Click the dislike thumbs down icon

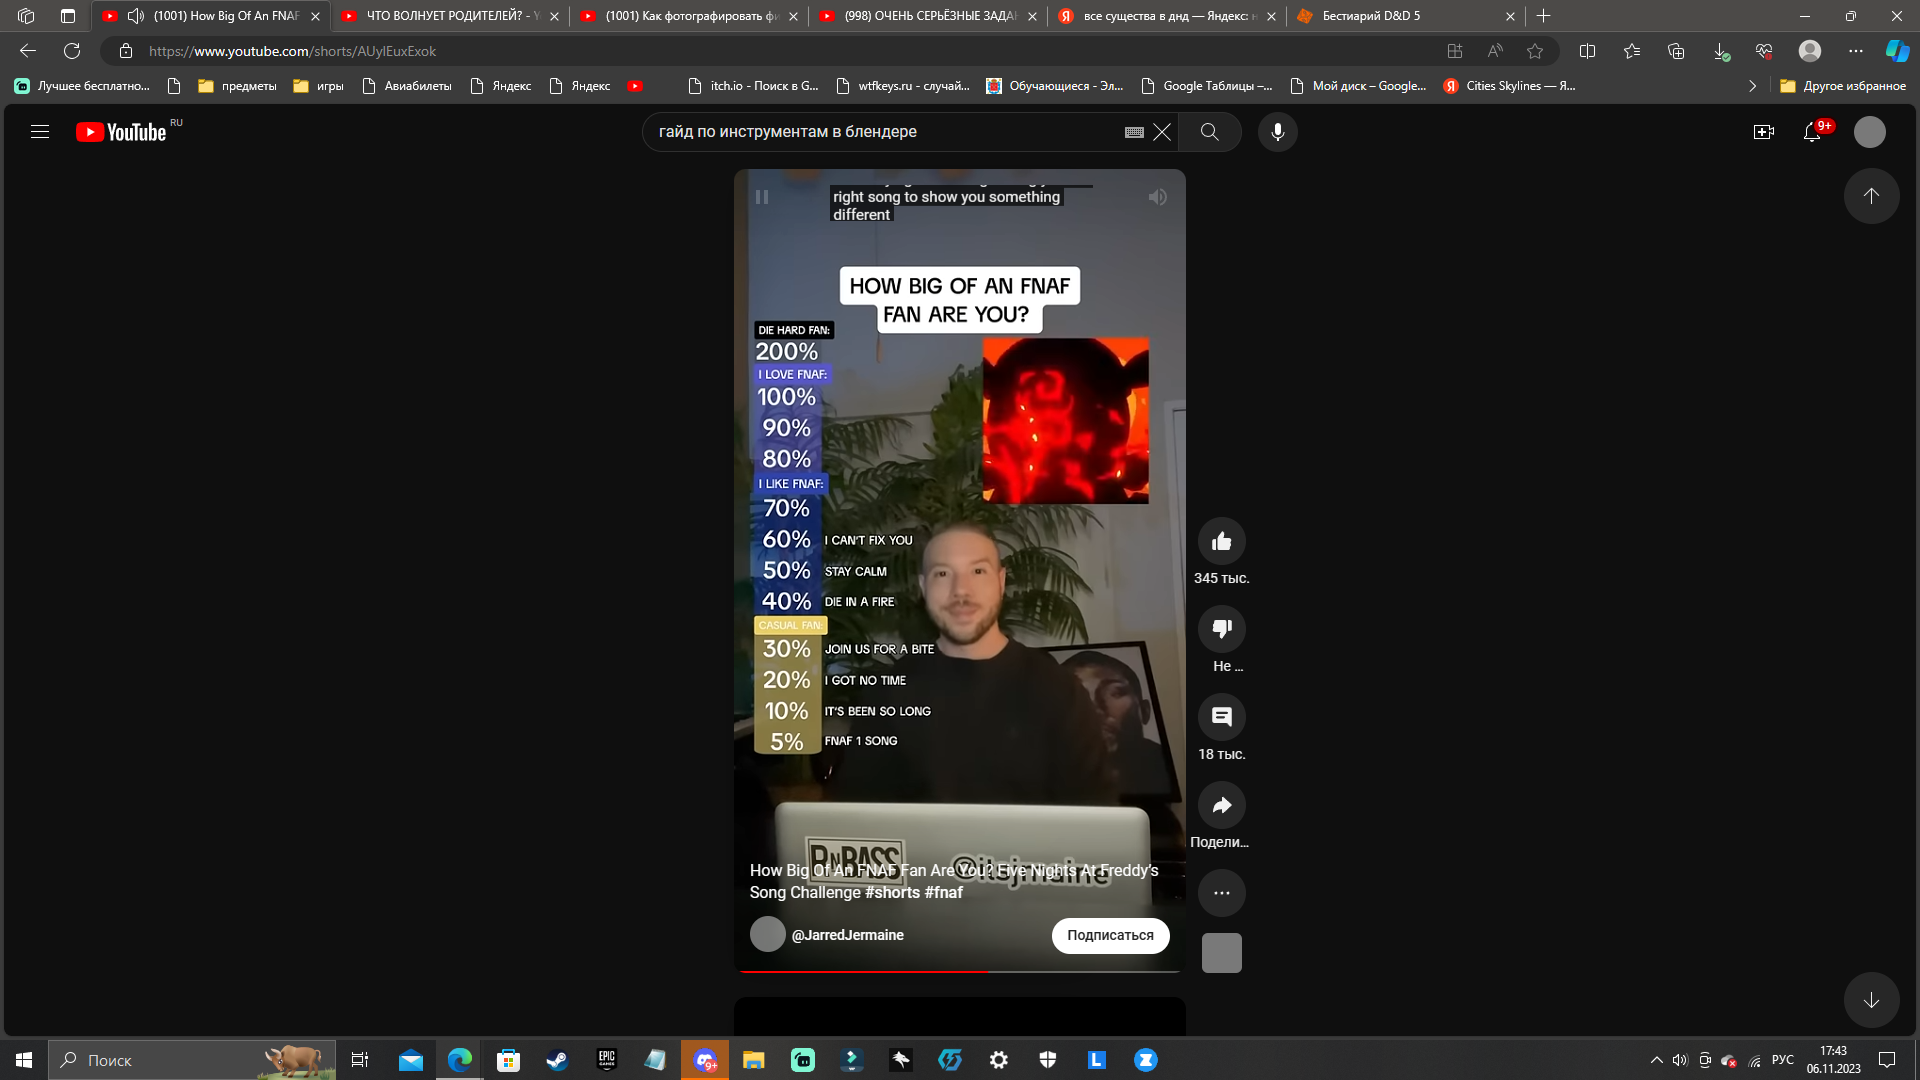(x=1221, y=629)
